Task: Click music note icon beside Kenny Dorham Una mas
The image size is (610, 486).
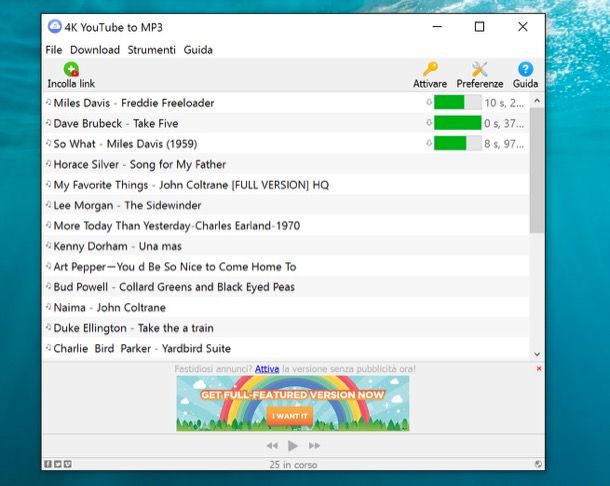Action: pos(49,246)
